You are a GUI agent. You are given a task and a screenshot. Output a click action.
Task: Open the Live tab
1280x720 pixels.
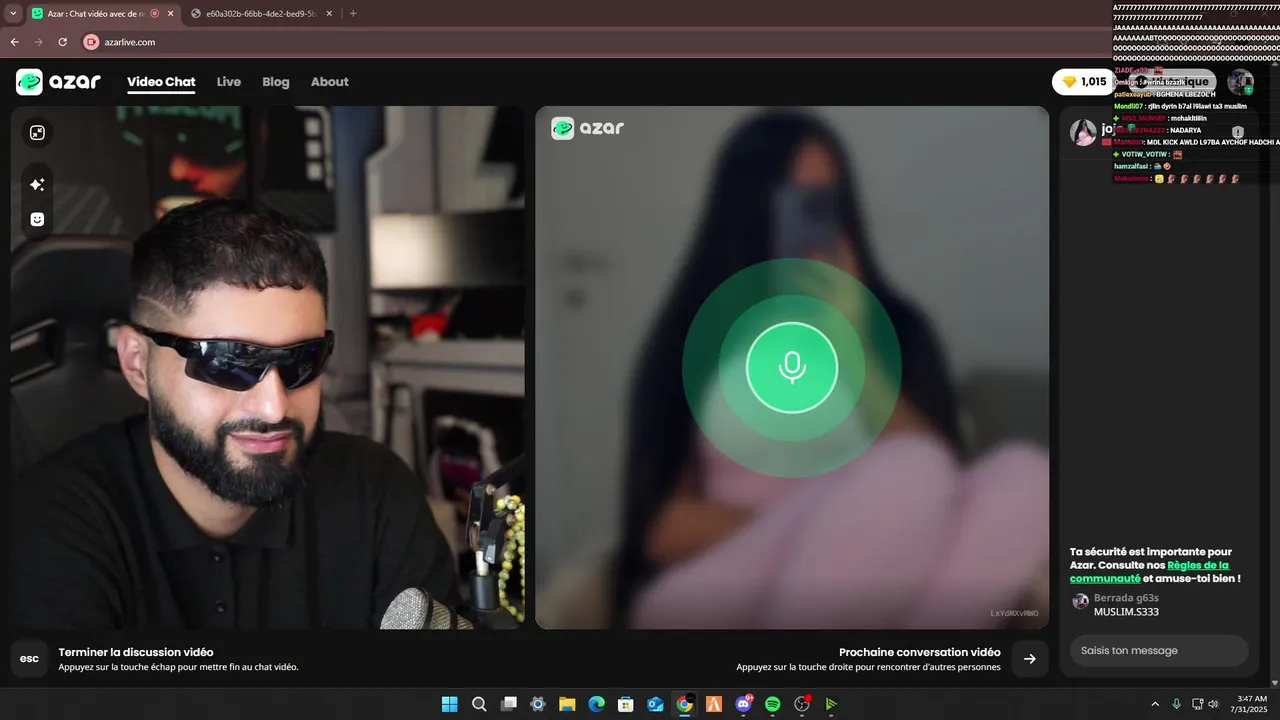pyautogui.click(x=229, y=82)
